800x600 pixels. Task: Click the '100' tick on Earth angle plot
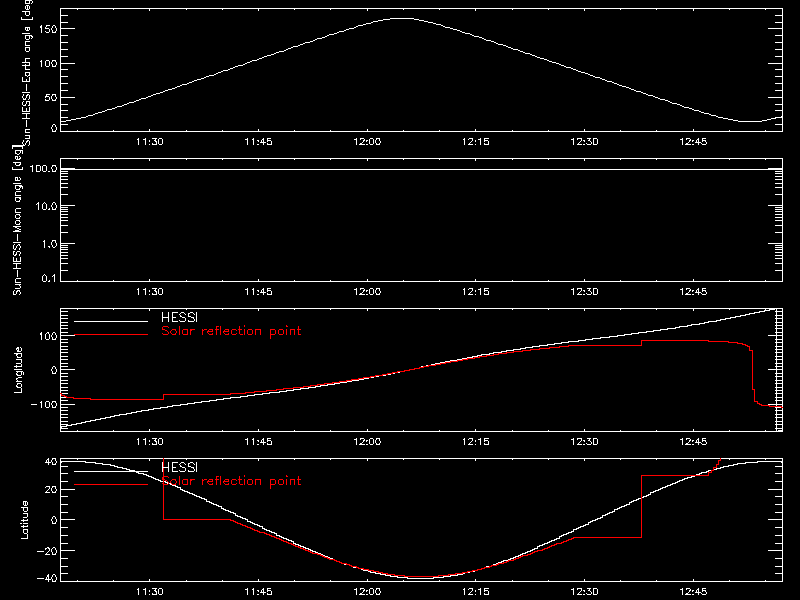47,64
